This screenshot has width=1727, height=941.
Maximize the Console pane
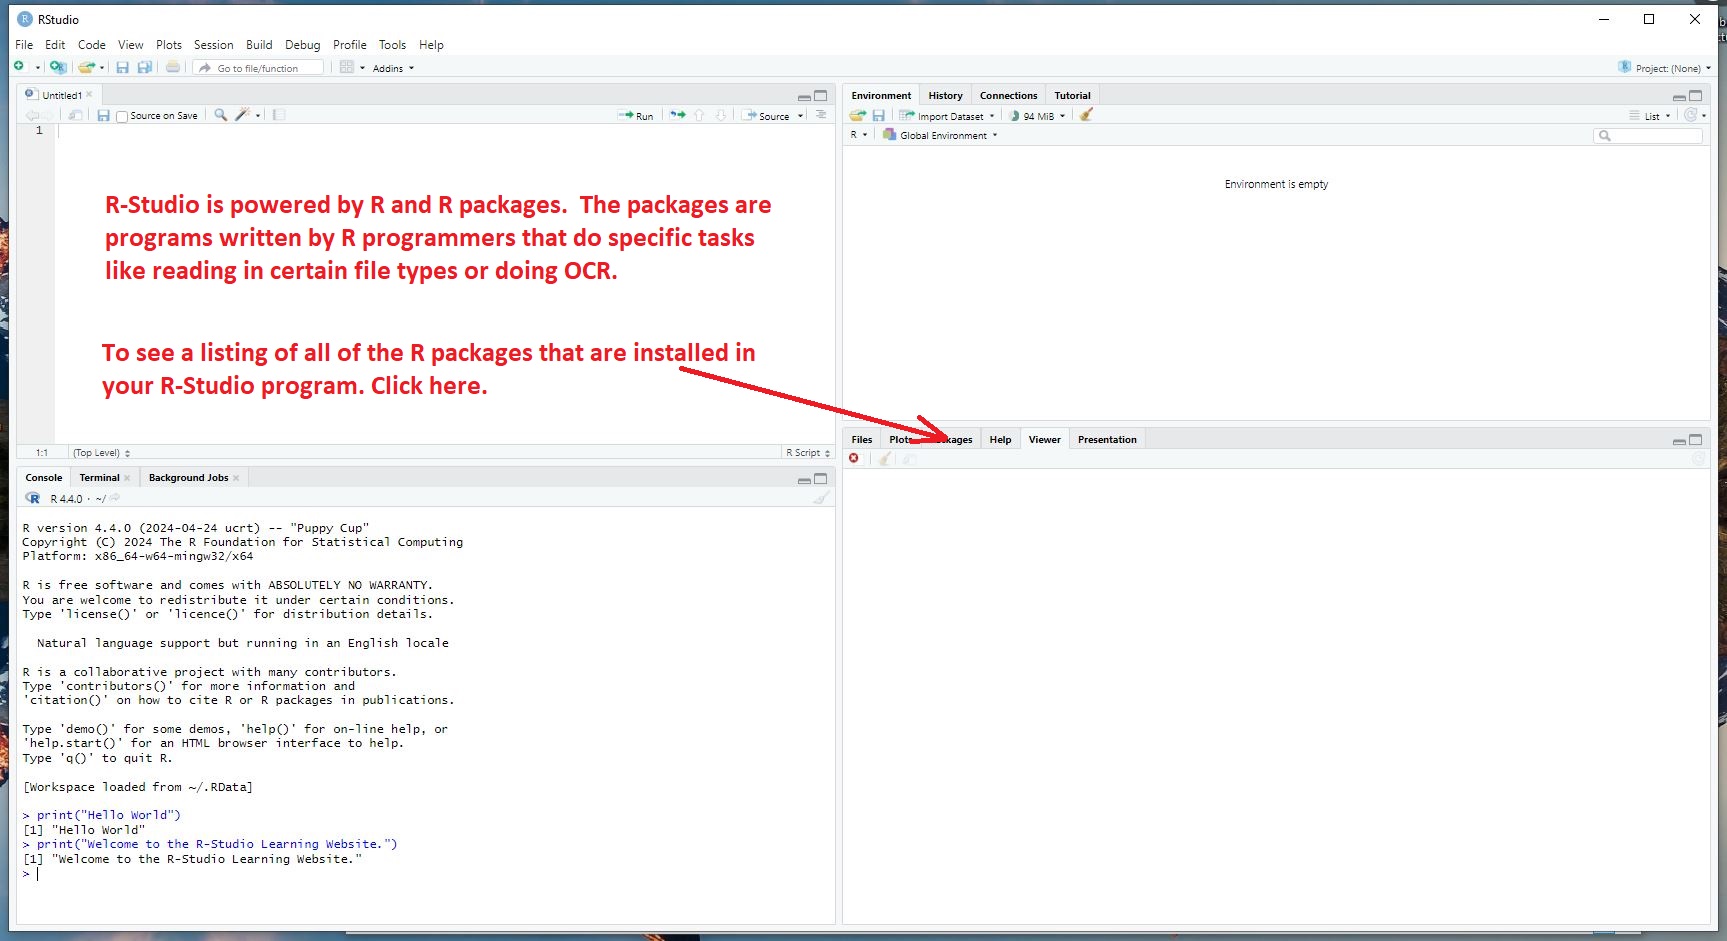pos(821,479)
